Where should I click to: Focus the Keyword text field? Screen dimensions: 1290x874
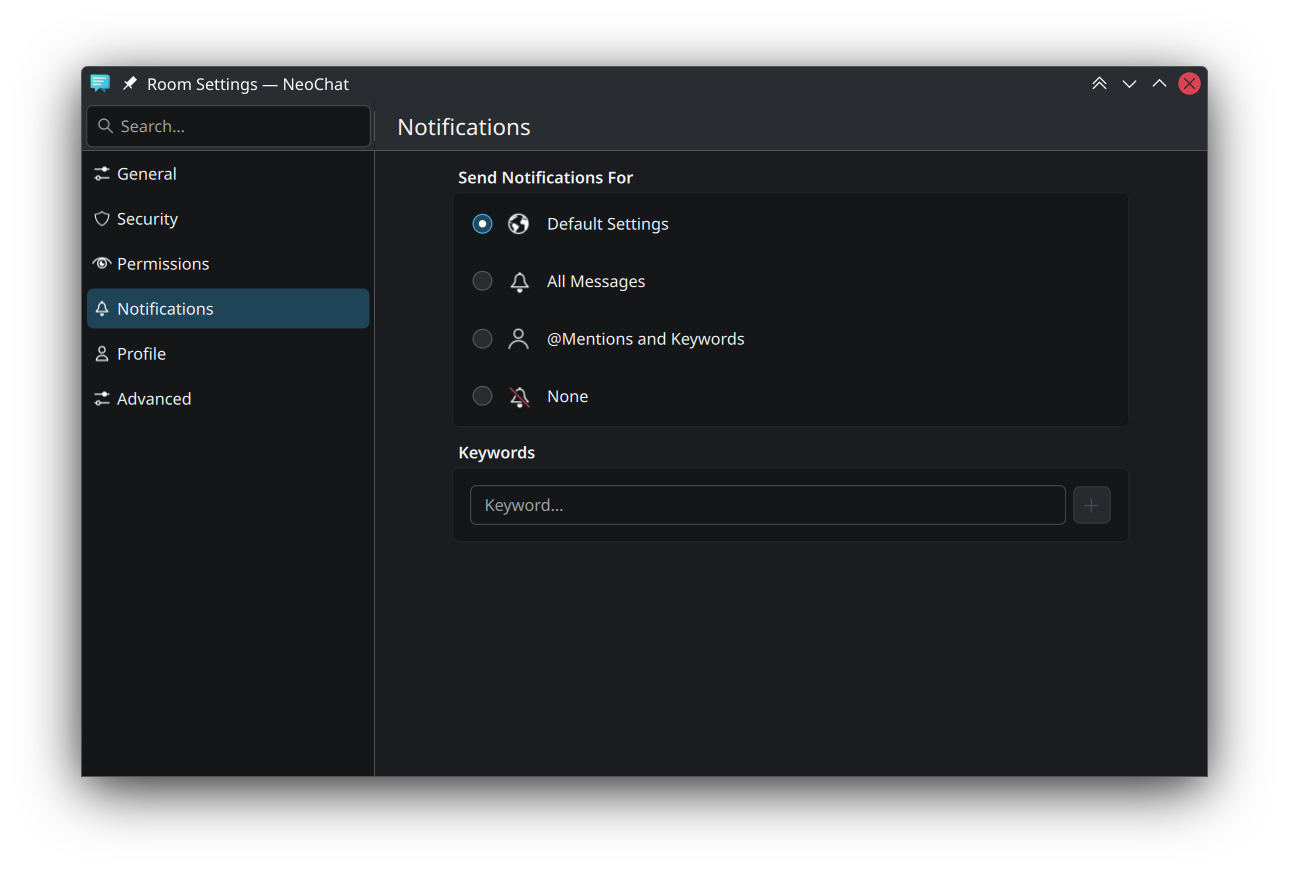coord(767,505)
